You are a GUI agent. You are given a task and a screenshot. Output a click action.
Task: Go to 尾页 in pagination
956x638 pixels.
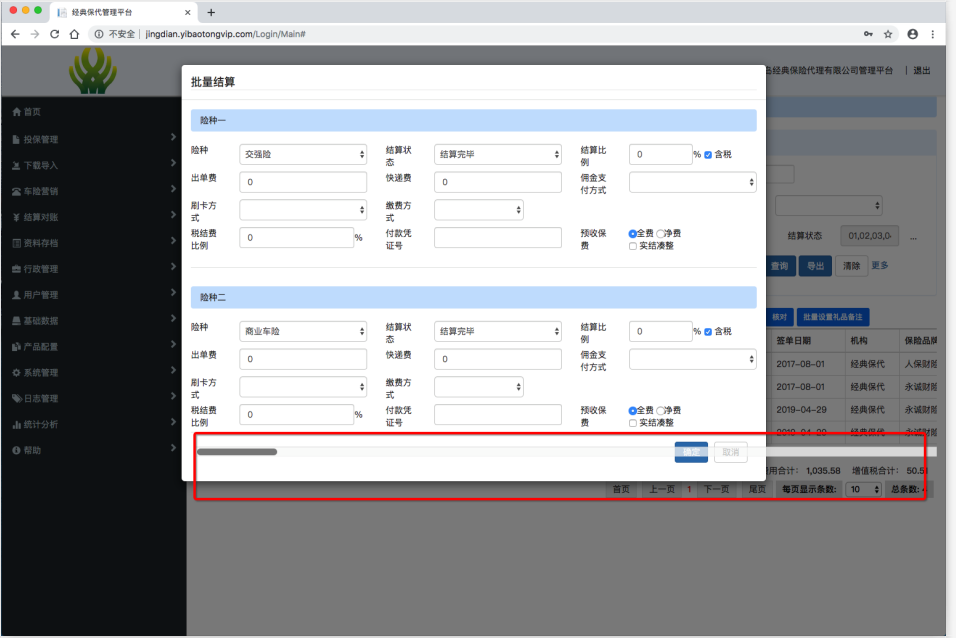[x=757, y=489]
